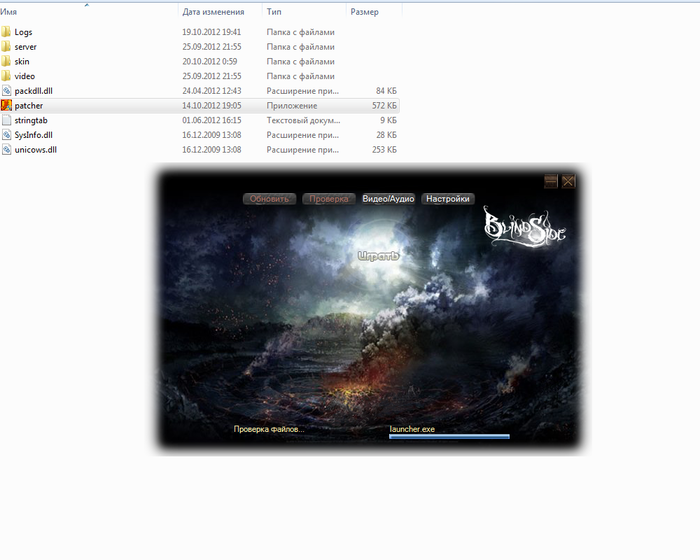Open the Настройки button in launcher
Image resolution: width=700 pixels, height=560 pixels.
coord(448,199)
